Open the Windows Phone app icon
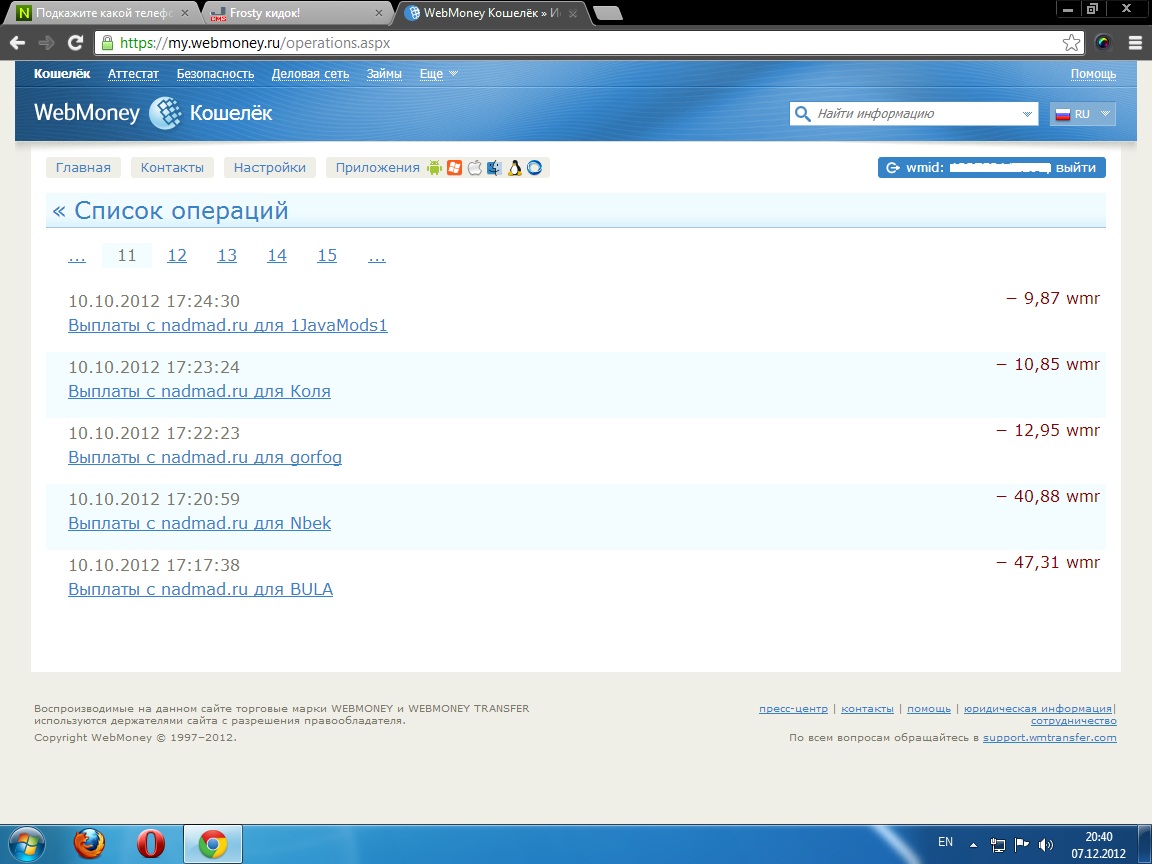The height and width of the screenshot is (864, 1152). tap(454, 168)
